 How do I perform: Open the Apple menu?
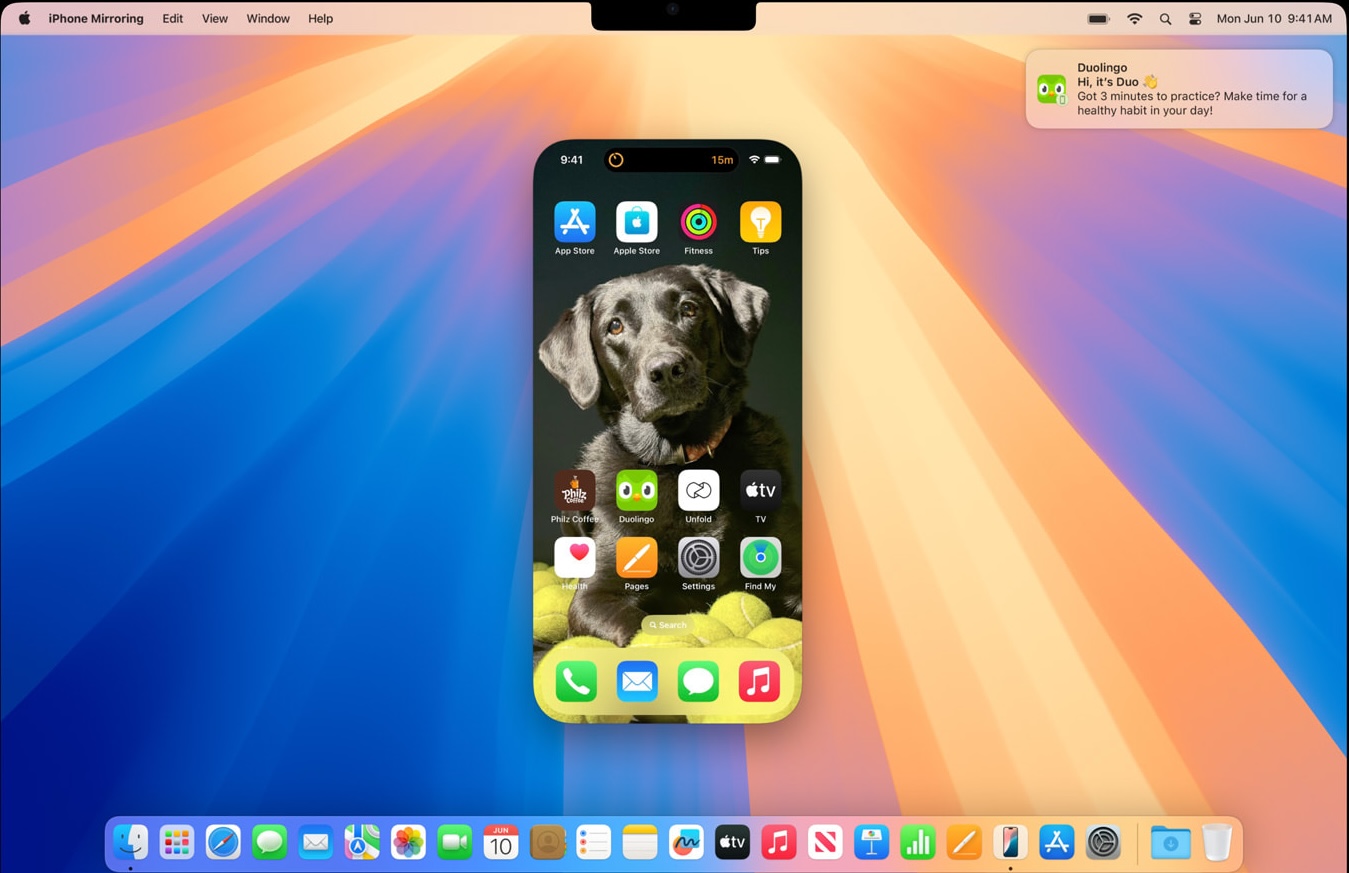(x=24, y=19)
